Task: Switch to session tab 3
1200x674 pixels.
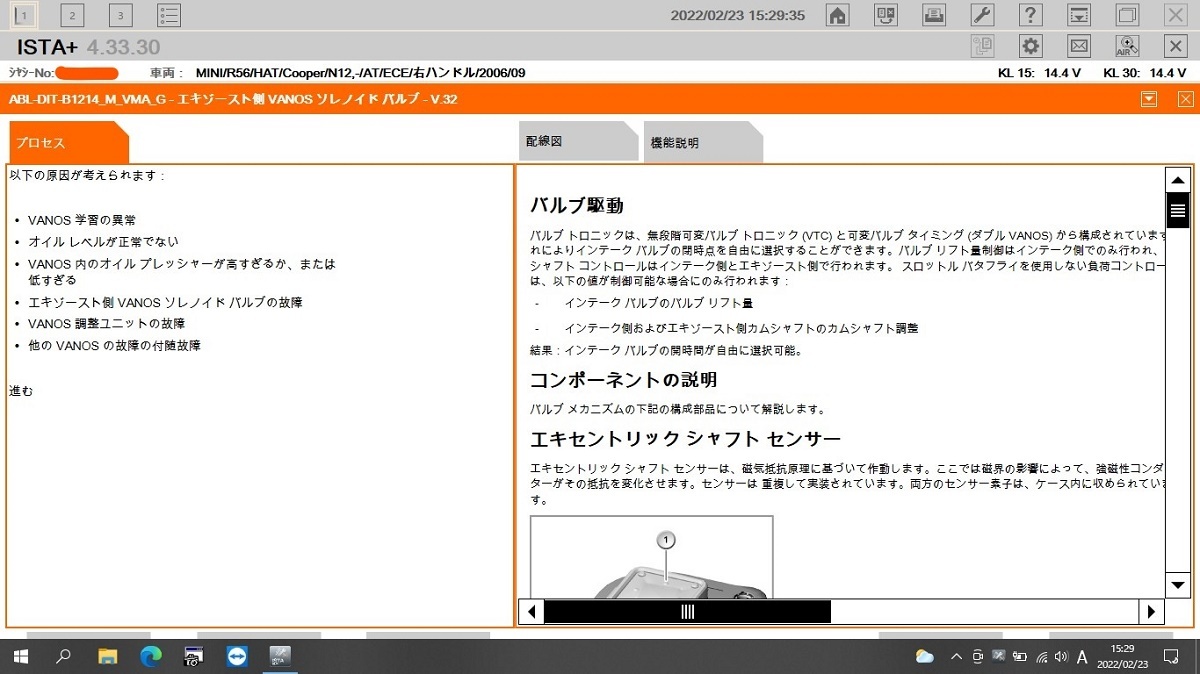Action: [121, 15]
